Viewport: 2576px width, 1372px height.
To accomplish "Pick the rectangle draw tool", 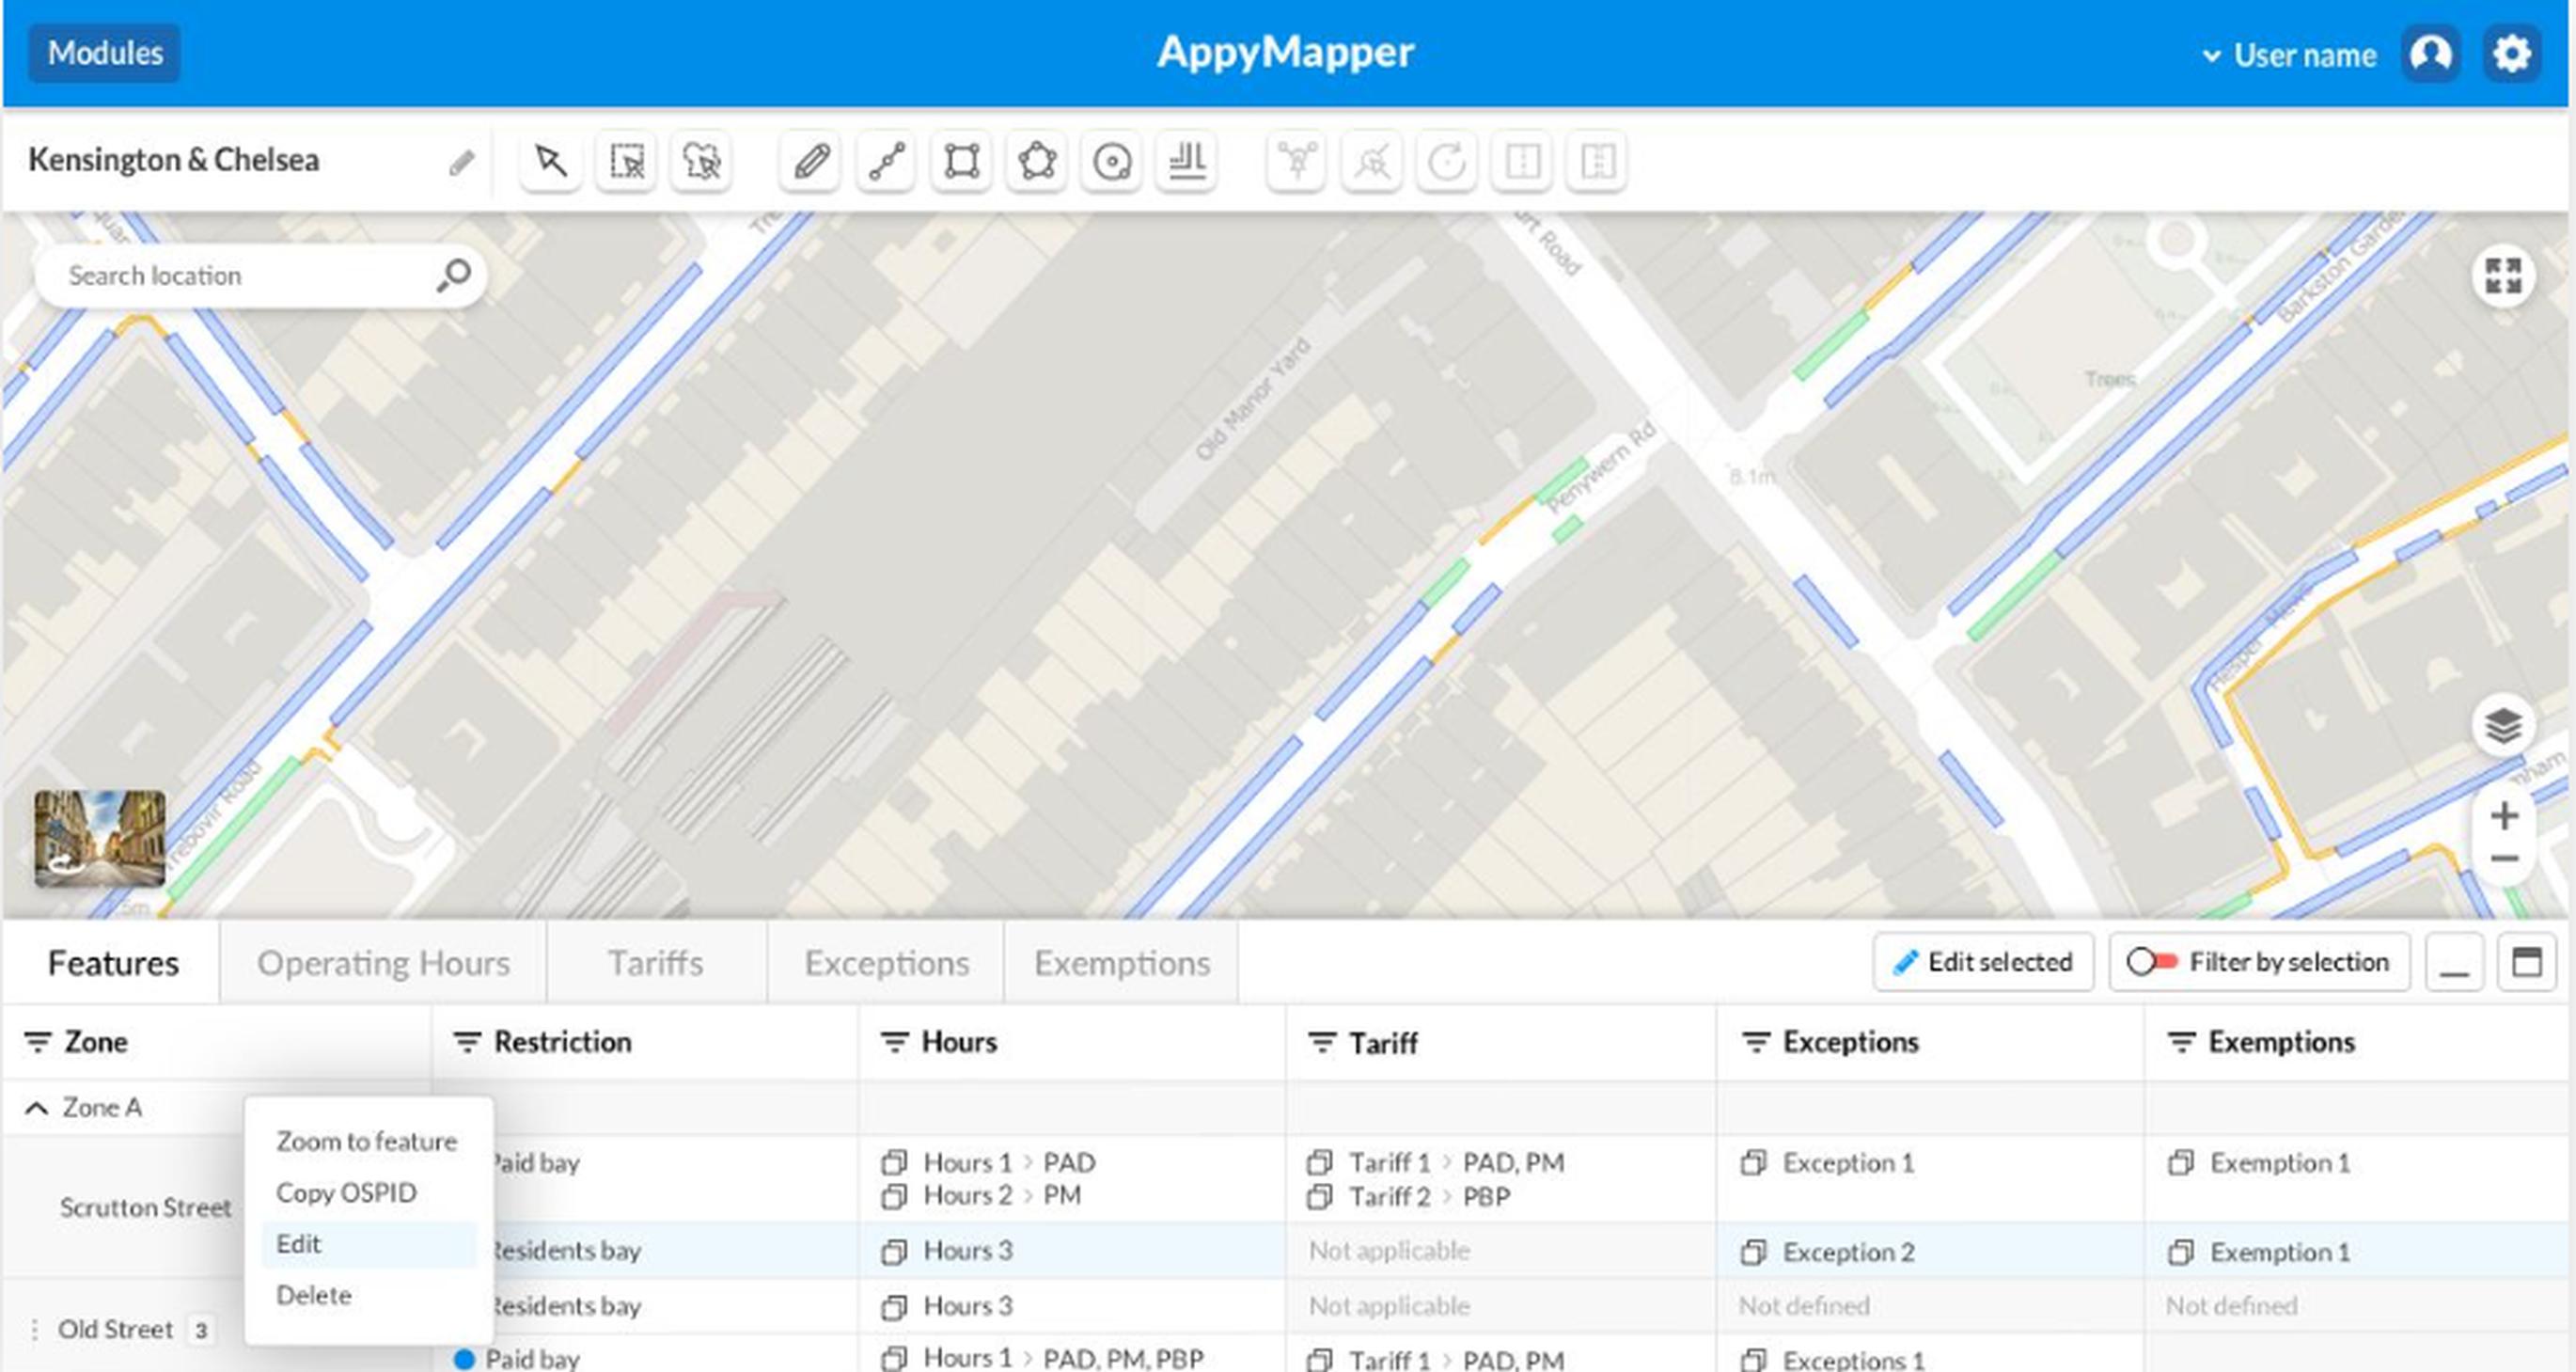I will click(961, 160).
